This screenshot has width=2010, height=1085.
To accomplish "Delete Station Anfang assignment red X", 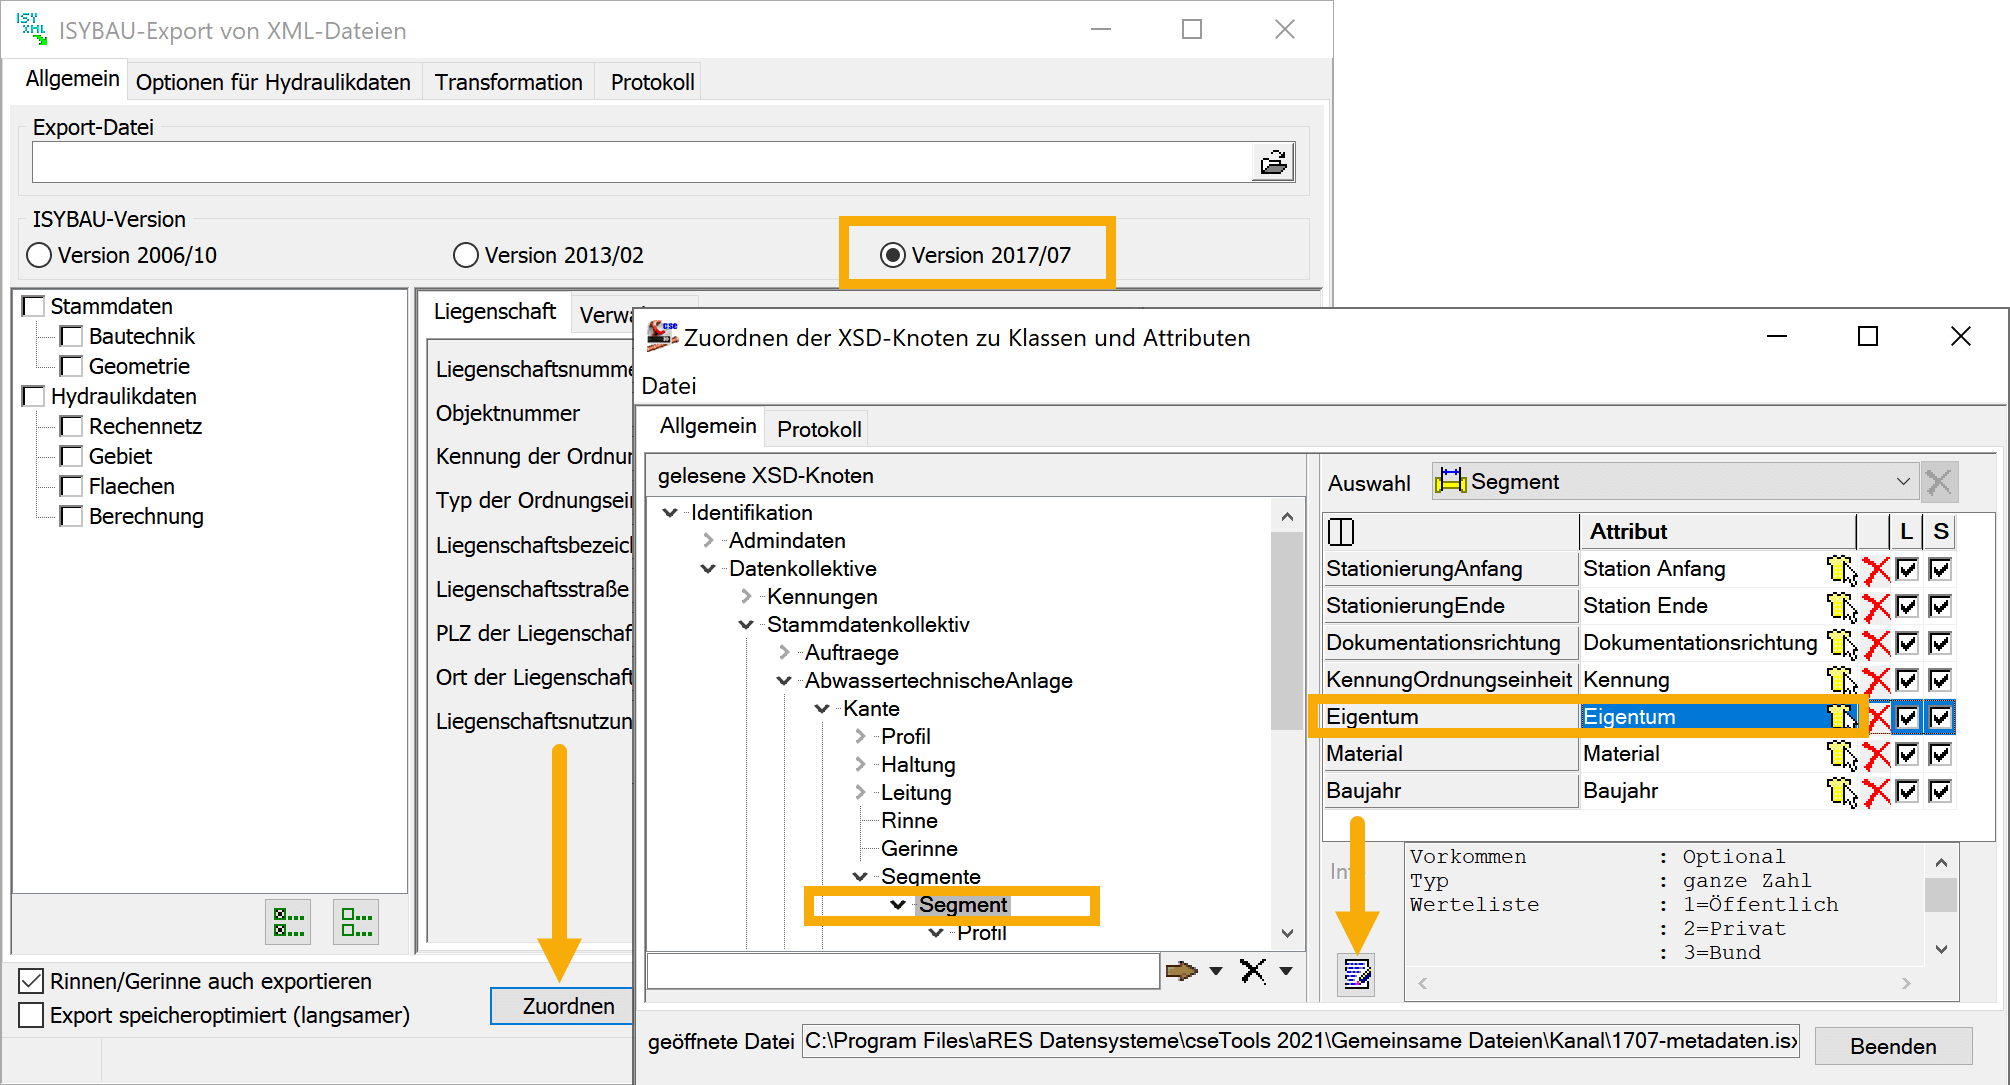I will tap(1877, 569).
